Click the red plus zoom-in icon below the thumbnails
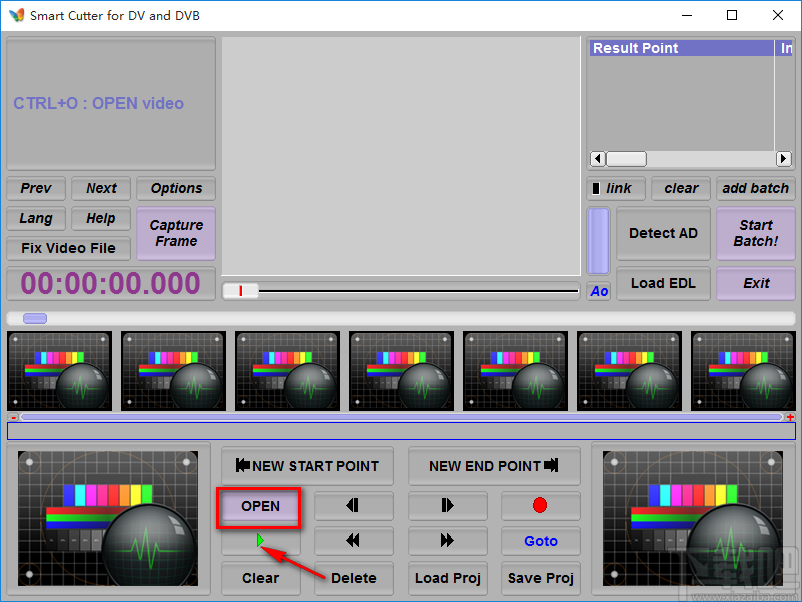802x602 pixels. click(790, 417)
